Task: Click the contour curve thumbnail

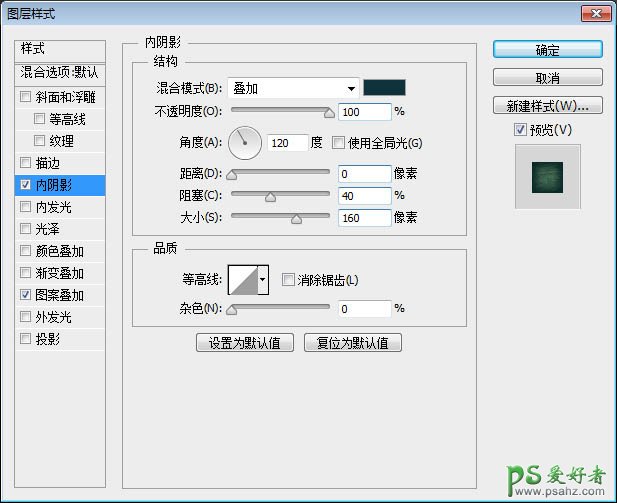Action: [x=243, y=281]
